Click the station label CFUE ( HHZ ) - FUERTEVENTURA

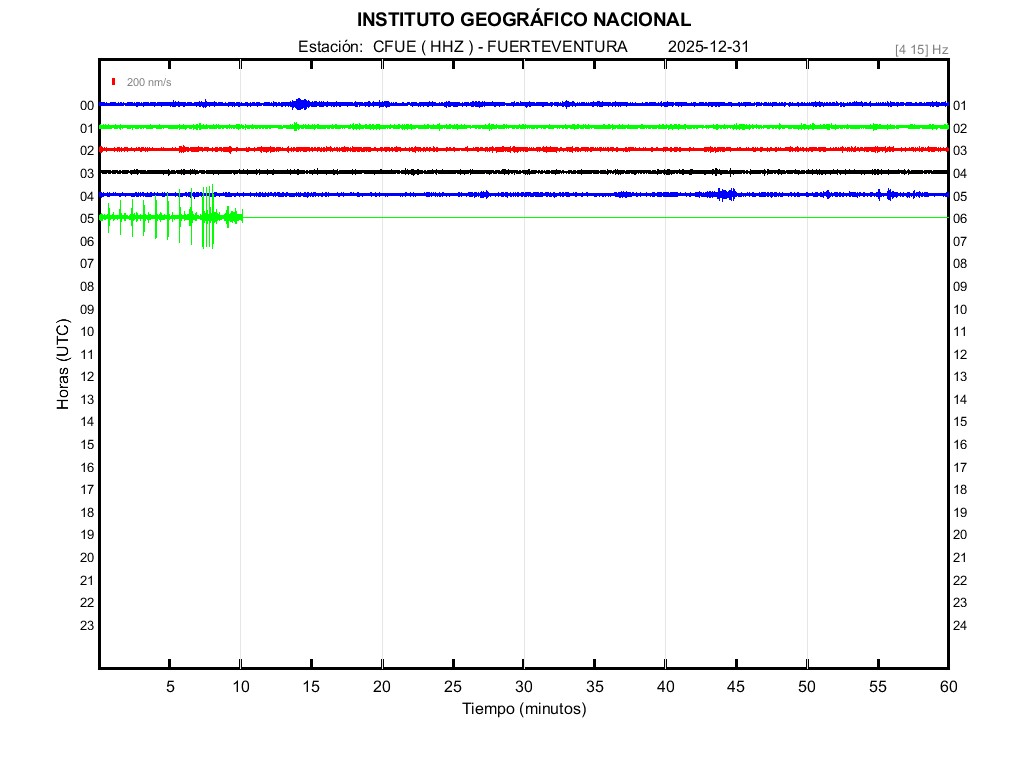pos(500,47)
